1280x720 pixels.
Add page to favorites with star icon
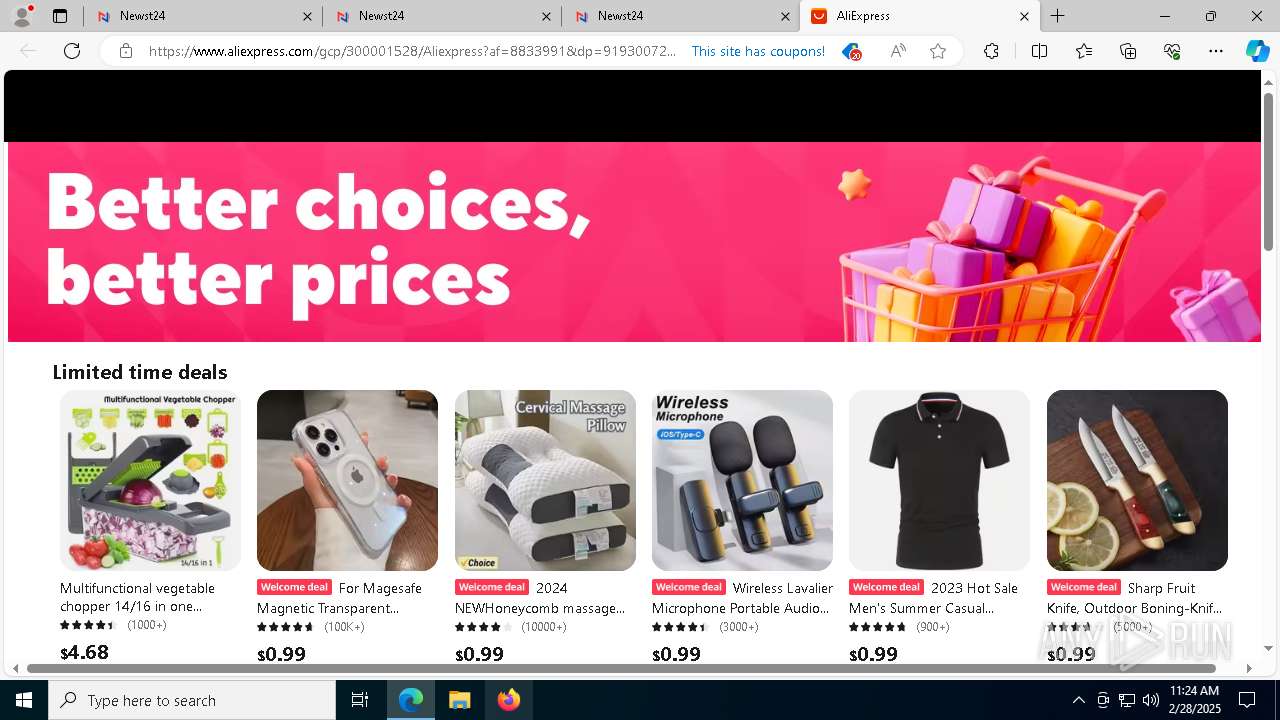938,51
